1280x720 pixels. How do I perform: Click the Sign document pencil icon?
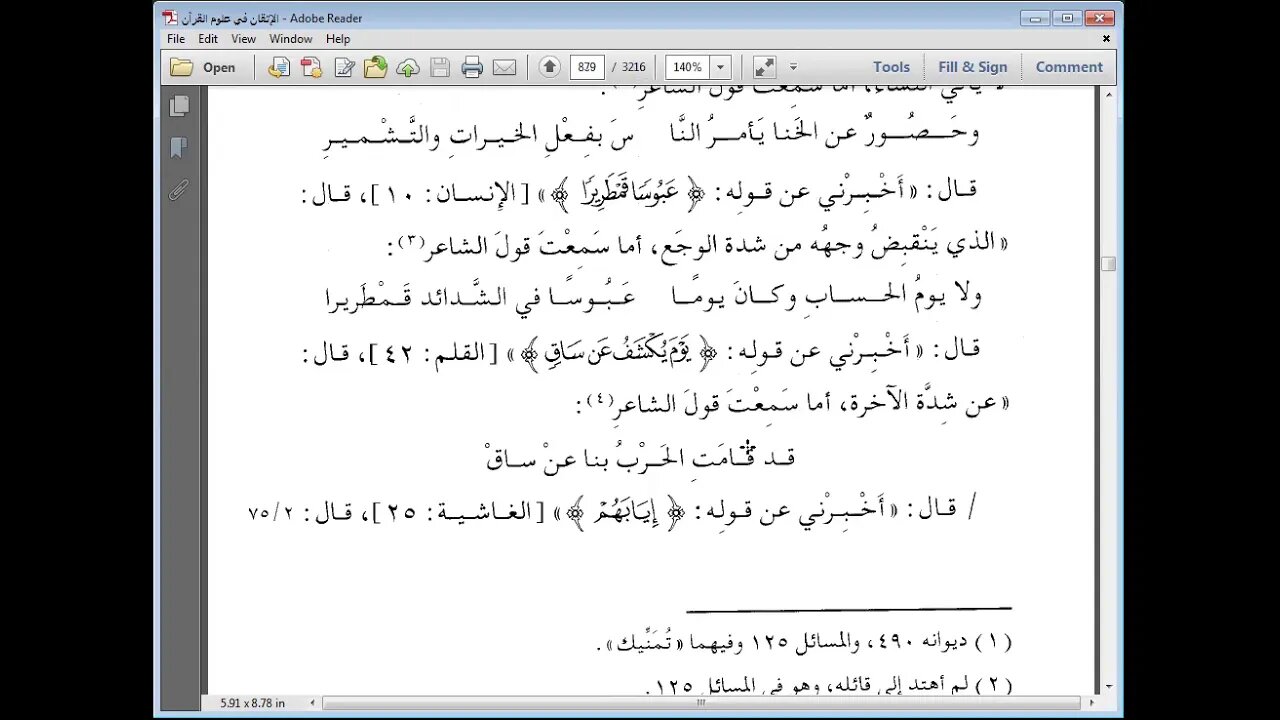coord(344,67)
